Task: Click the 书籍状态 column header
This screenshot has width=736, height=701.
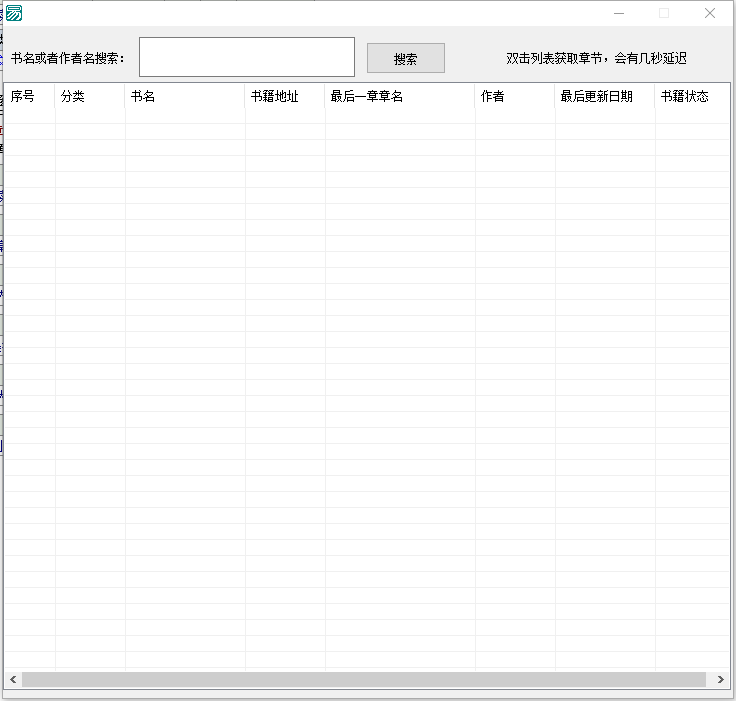Action: tap(692, 96)
